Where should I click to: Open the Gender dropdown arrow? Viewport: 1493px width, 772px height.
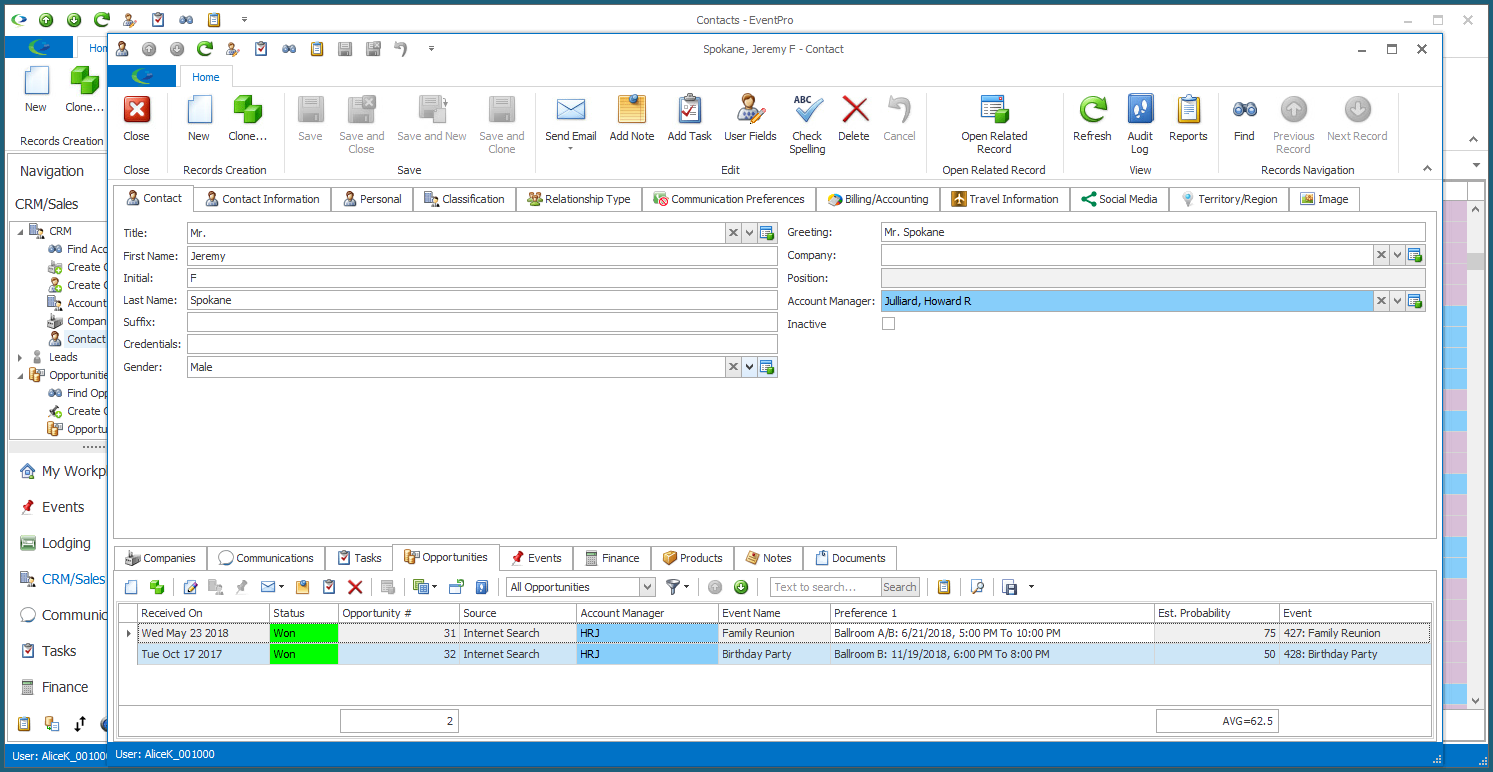pos(749,368)
